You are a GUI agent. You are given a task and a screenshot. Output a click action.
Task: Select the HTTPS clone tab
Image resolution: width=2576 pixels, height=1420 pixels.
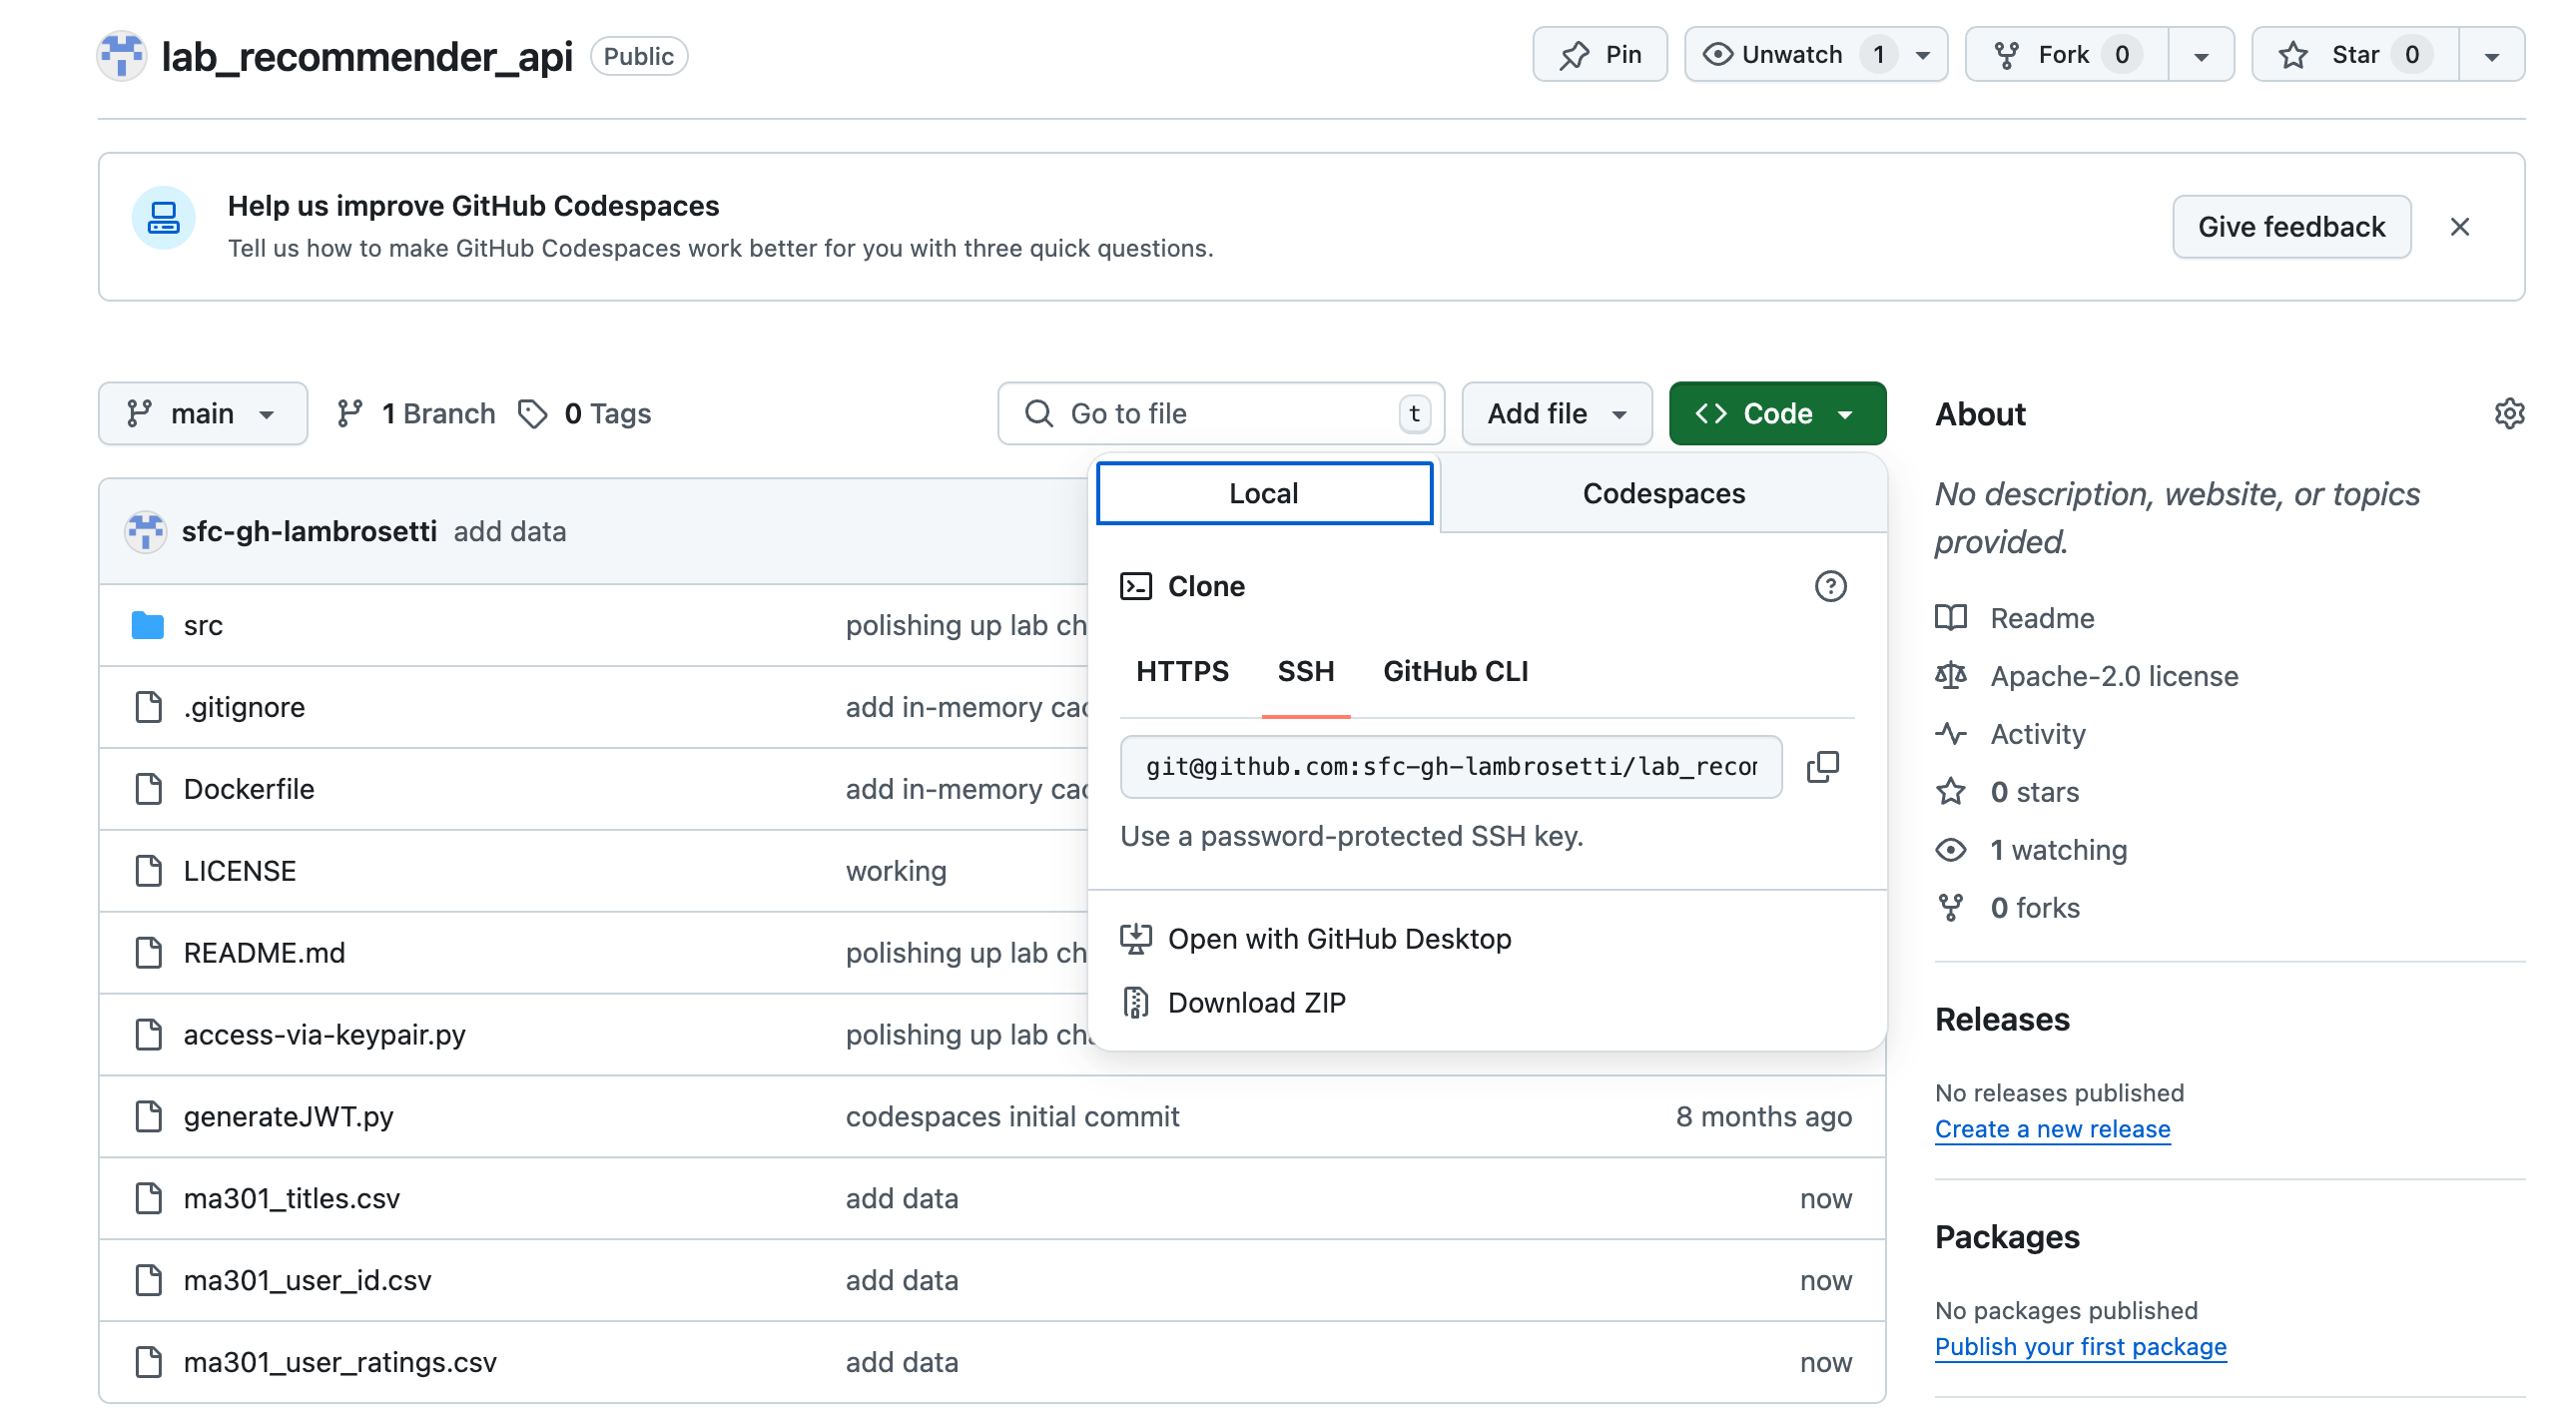point(1183,671)
